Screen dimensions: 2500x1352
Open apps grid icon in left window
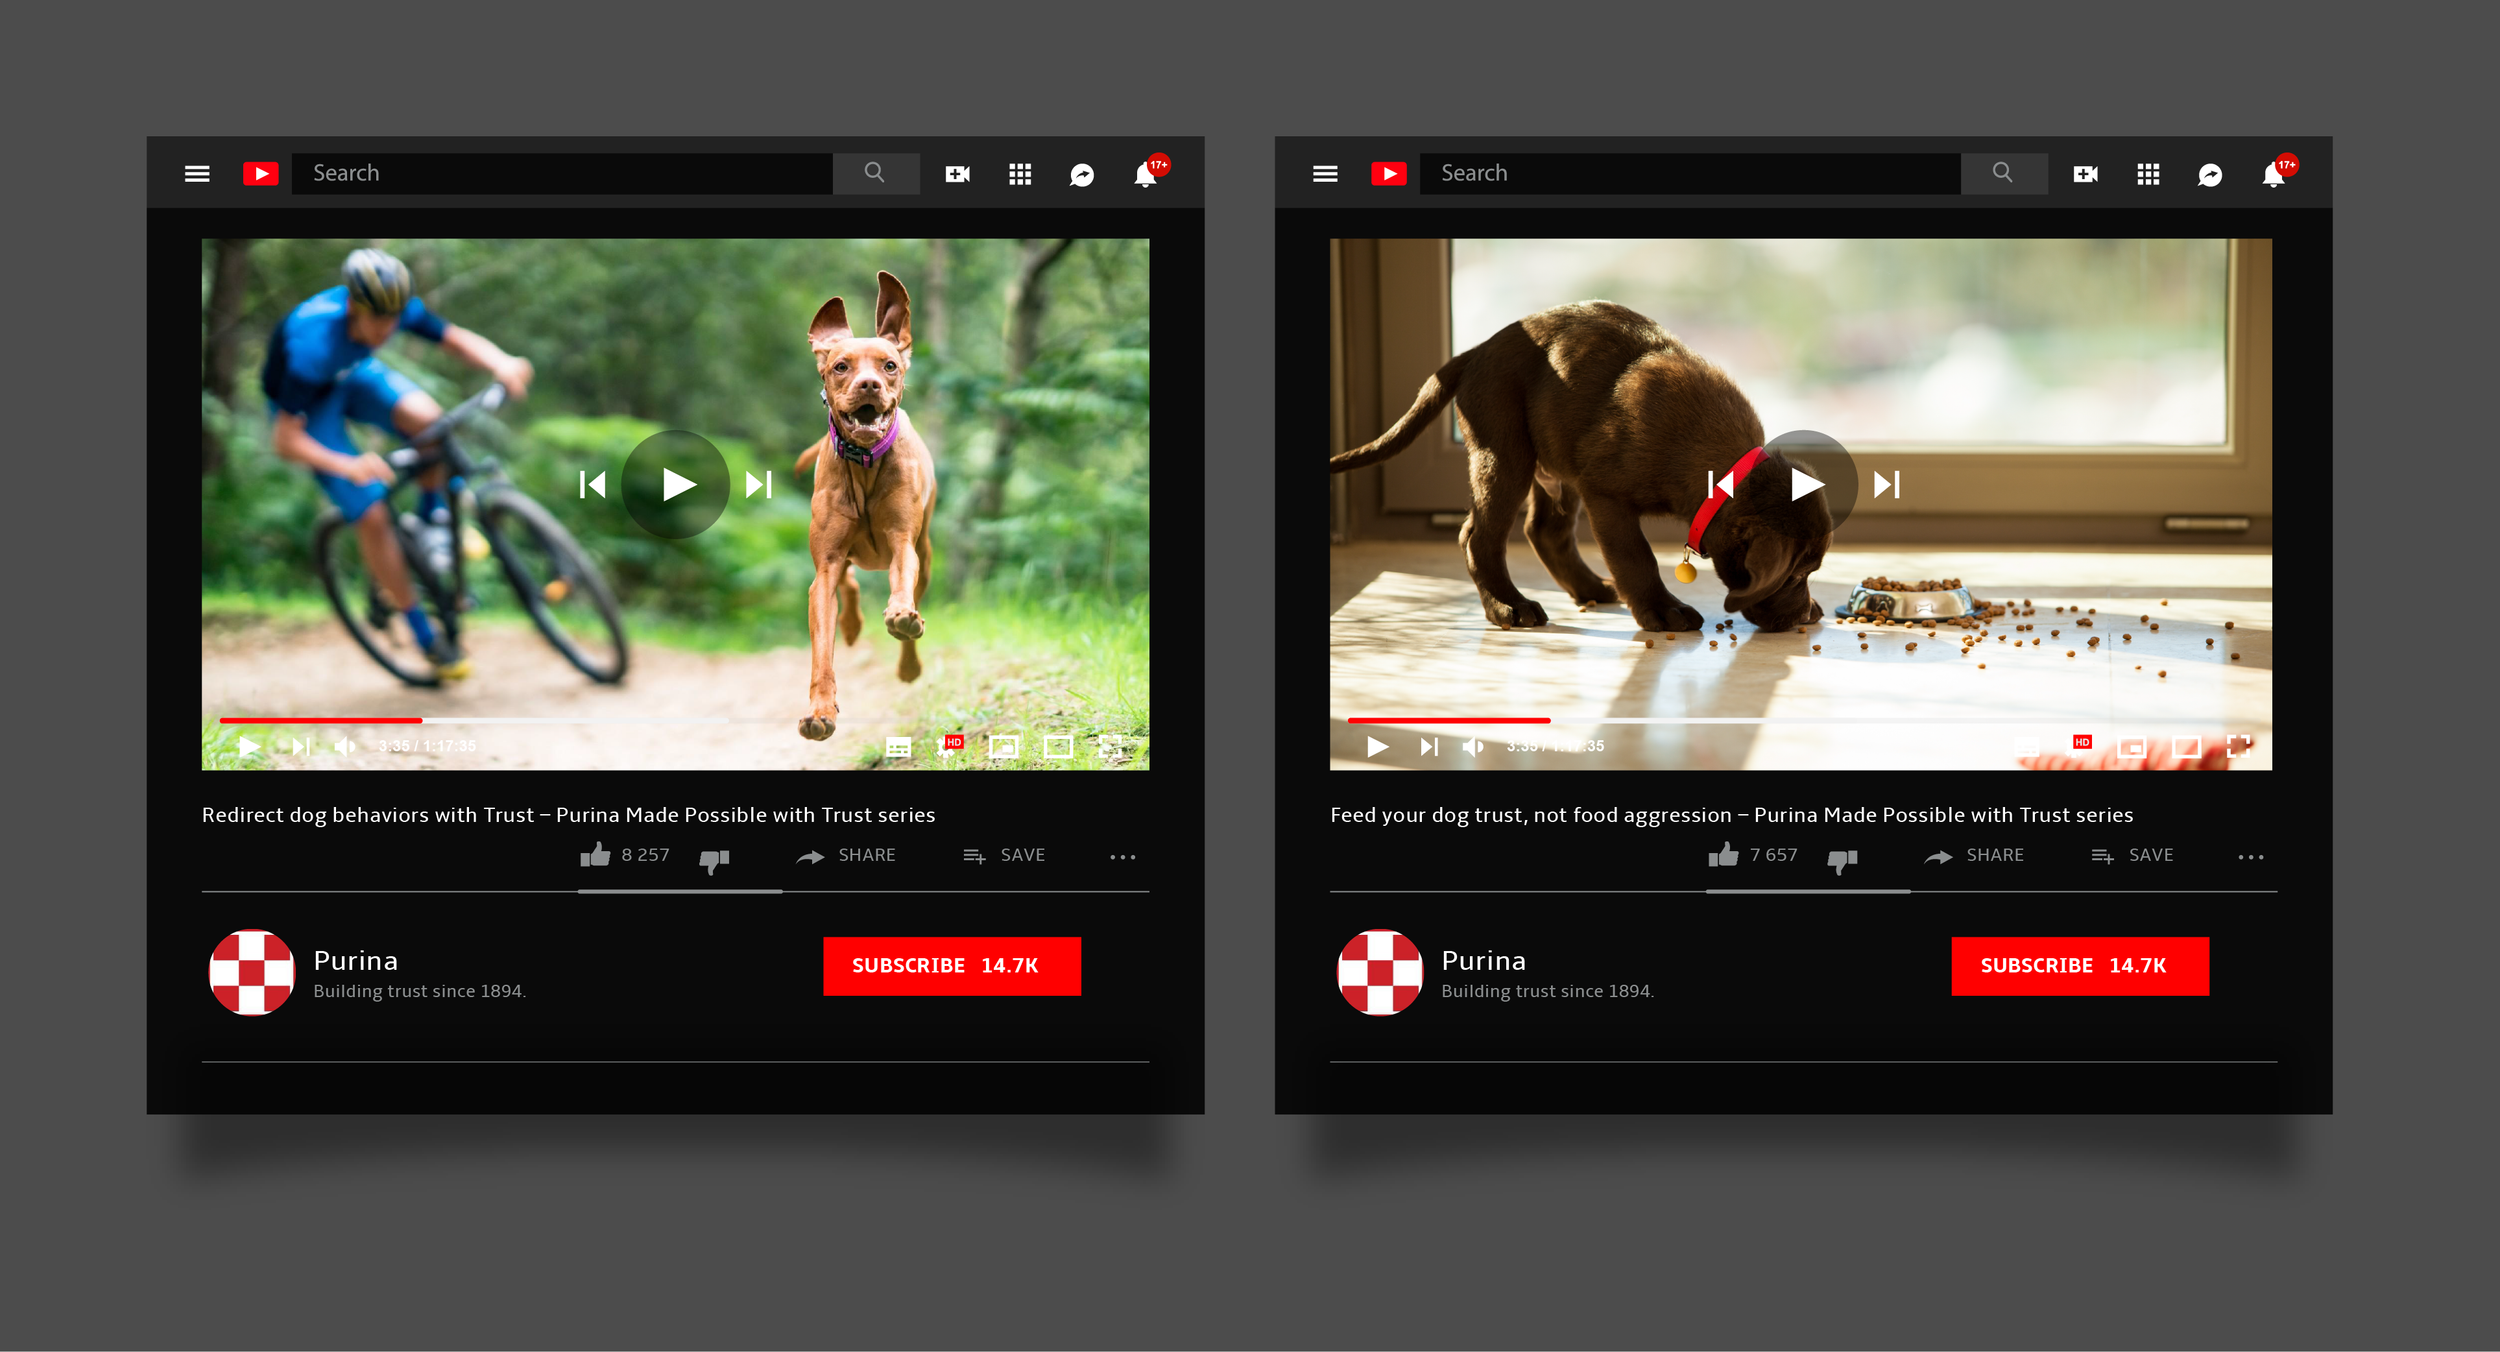(1019, 174)
